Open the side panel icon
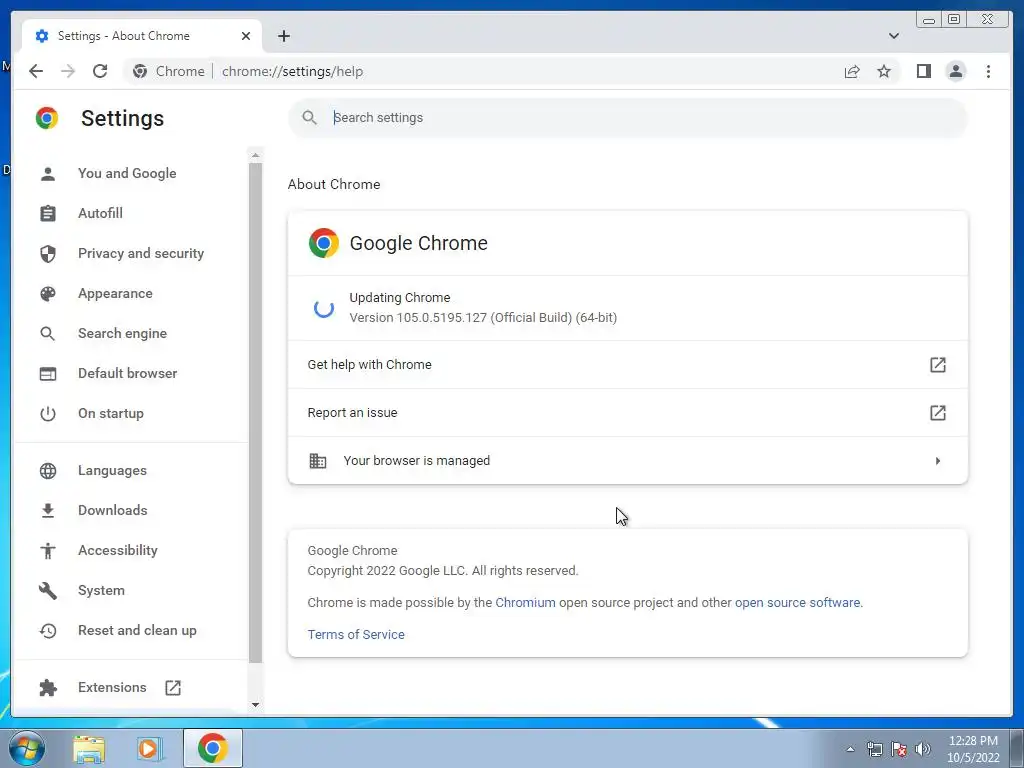Screen dimensions: 1024x768 923,71
